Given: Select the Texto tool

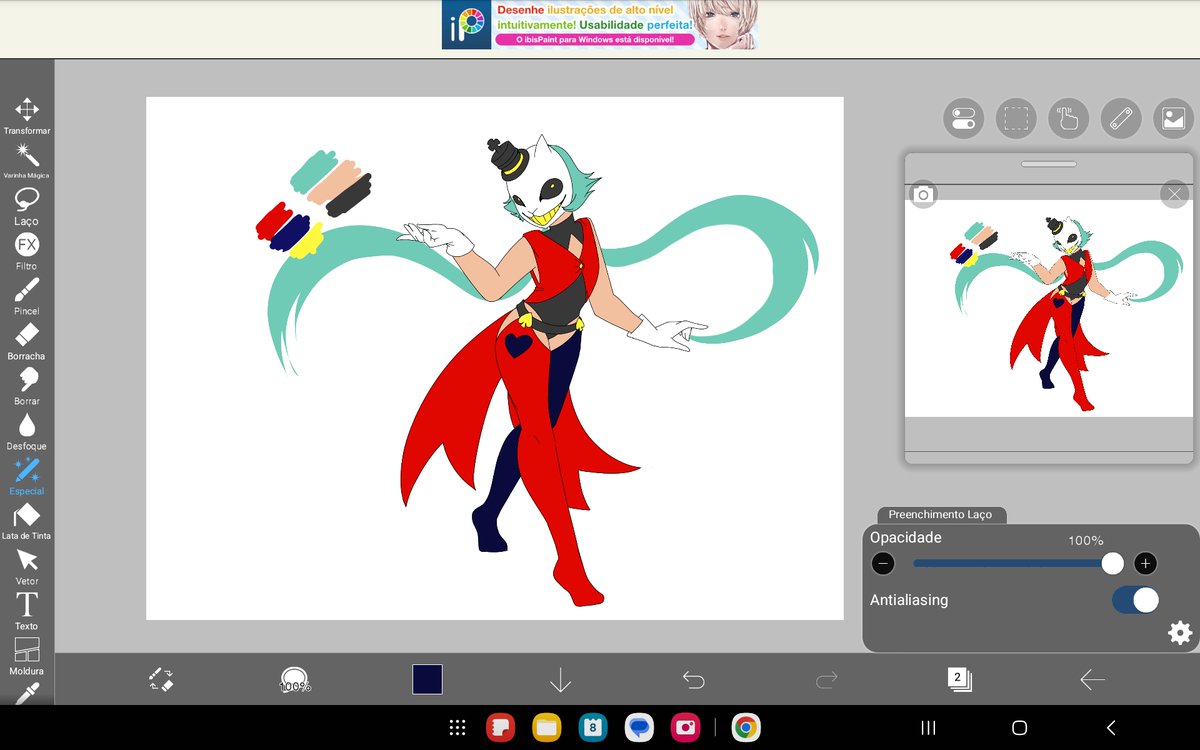Looking at the screenshot, I should 27,611.
